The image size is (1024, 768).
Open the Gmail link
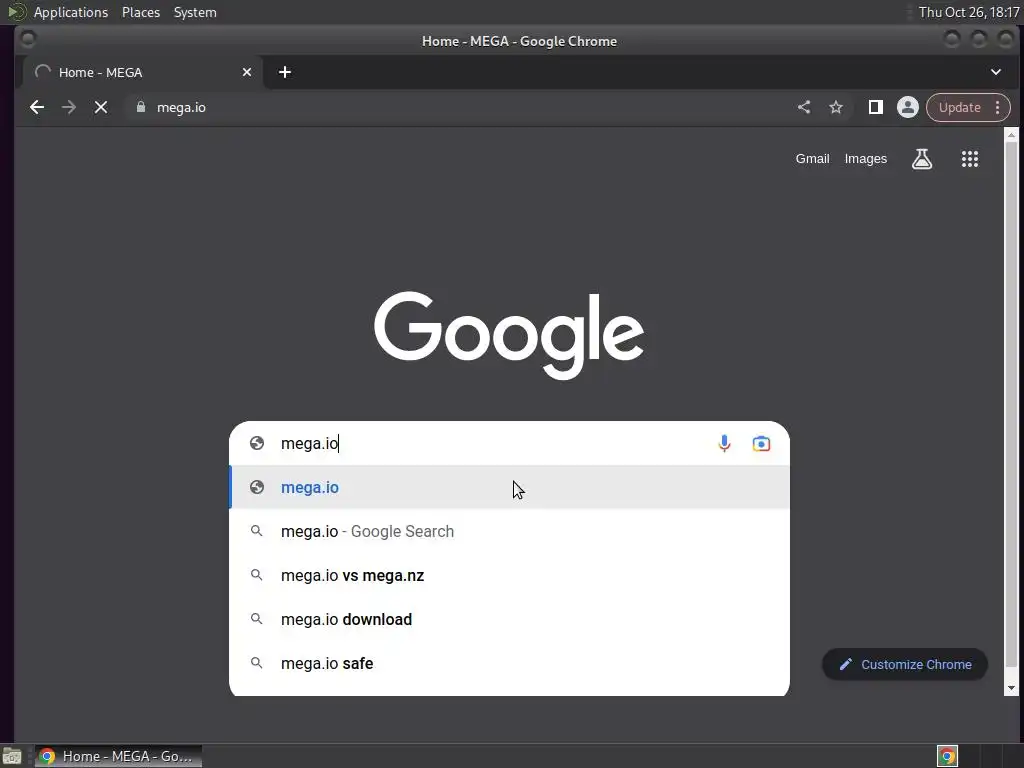pos(812,159)
